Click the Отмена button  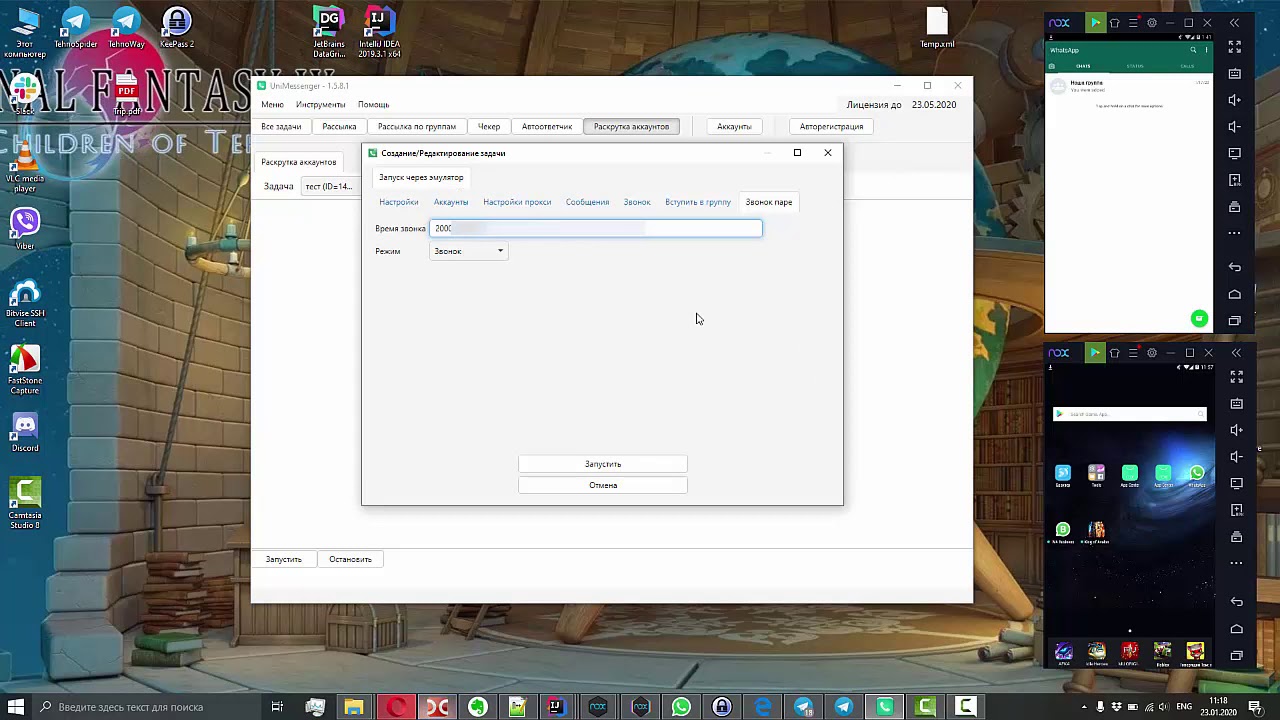[603, 485]
